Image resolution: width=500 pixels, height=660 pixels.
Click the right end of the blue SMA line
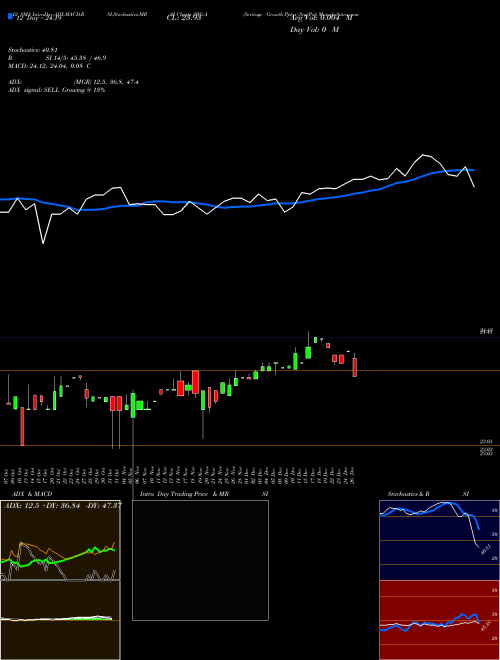(x=473, y=170)
